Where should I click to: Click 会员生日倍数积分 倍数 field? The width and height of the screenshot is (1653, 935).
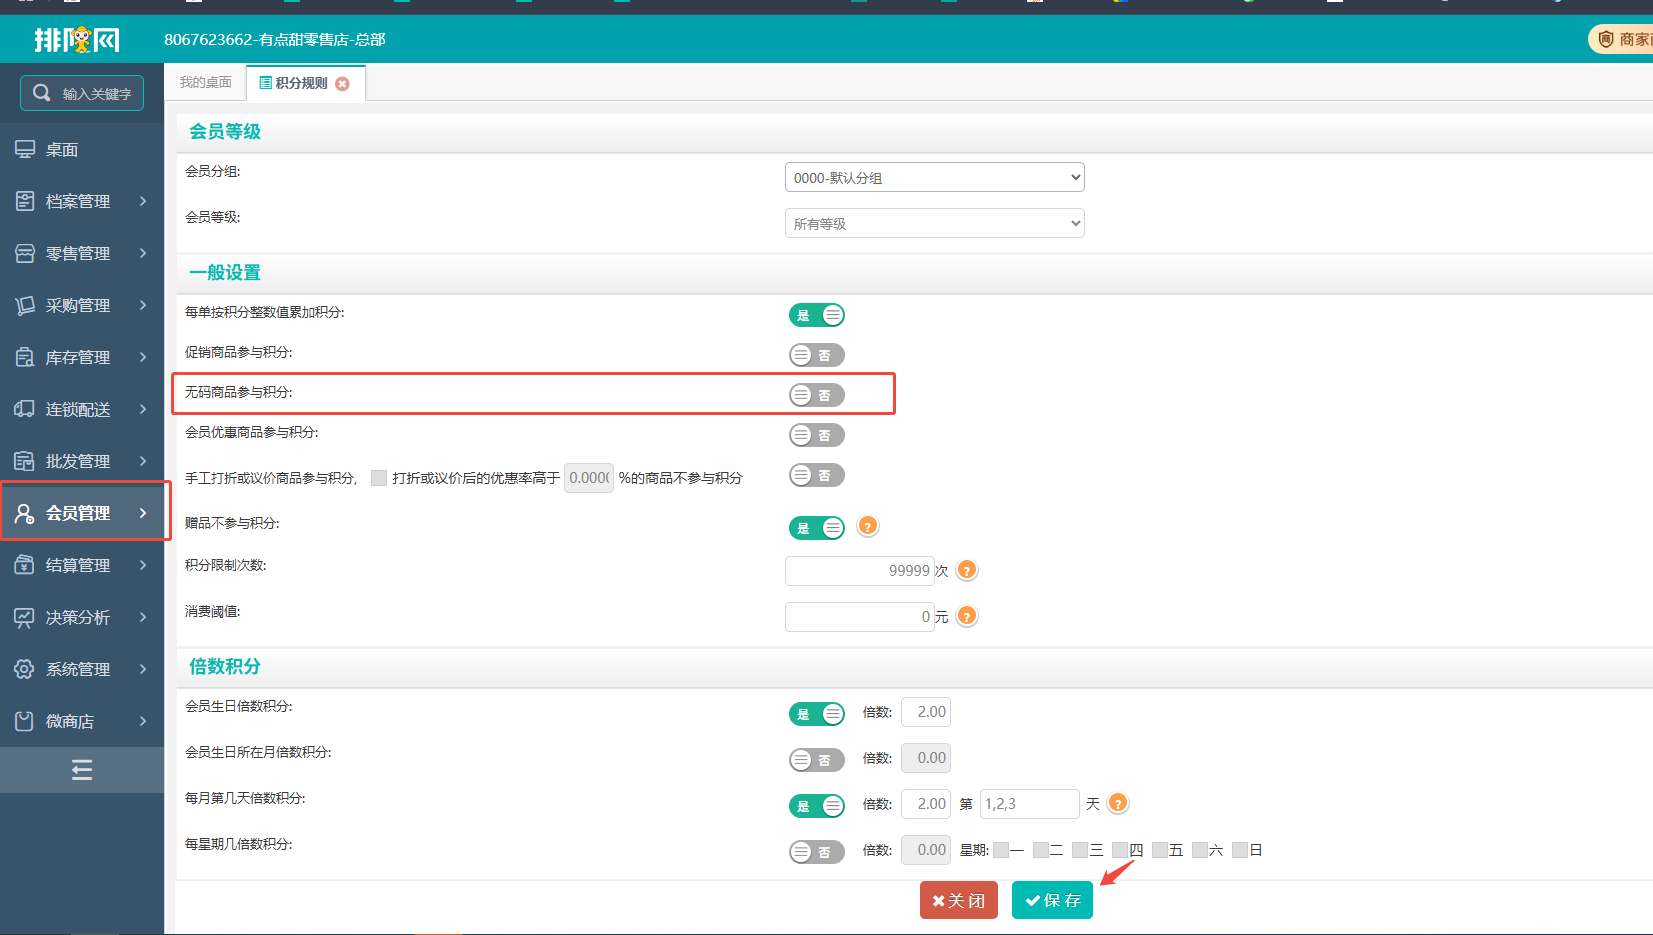pos(926,712)
